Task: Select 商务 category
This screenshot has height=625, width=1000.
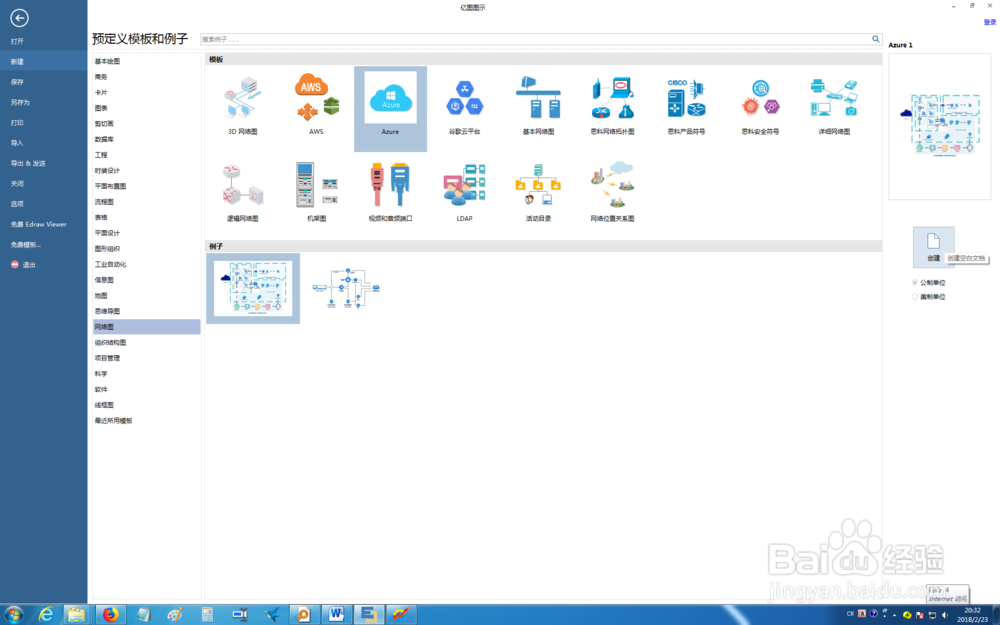Action: coord(101,77)
